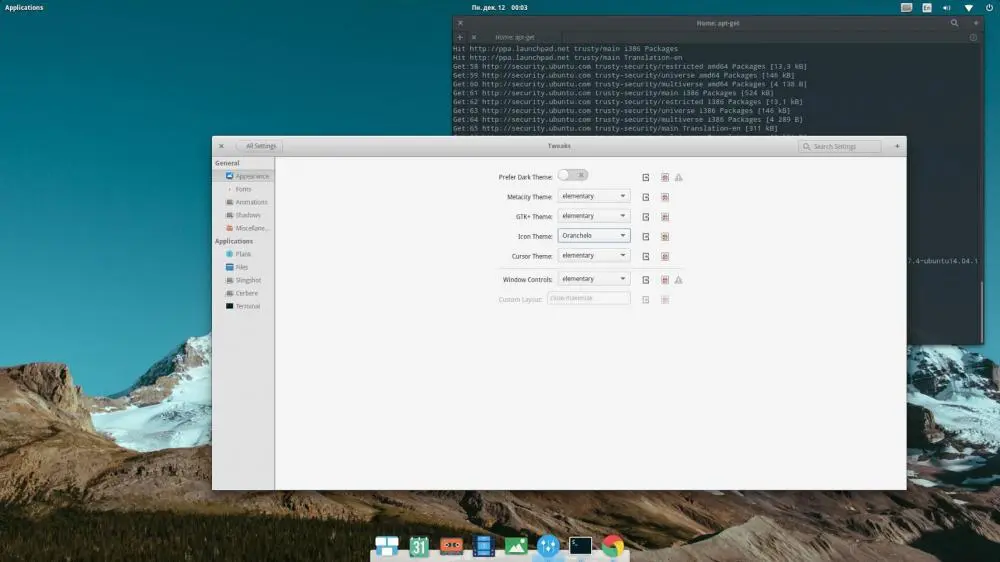Click the red icon beside Cursor Theme
Image resolution: width=1000 pixels, height=562 pixels.
click(x=665, y=256)
